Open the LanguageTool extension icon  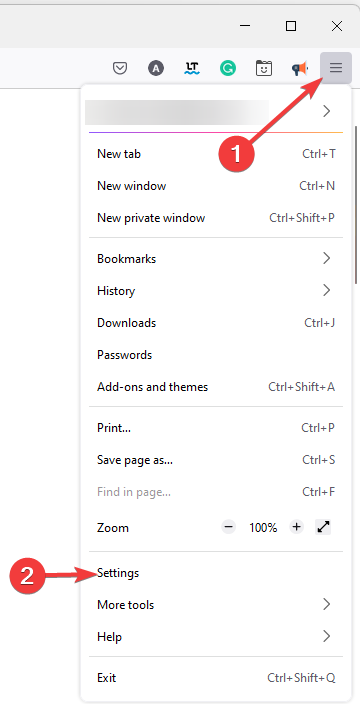coord(192,68)
